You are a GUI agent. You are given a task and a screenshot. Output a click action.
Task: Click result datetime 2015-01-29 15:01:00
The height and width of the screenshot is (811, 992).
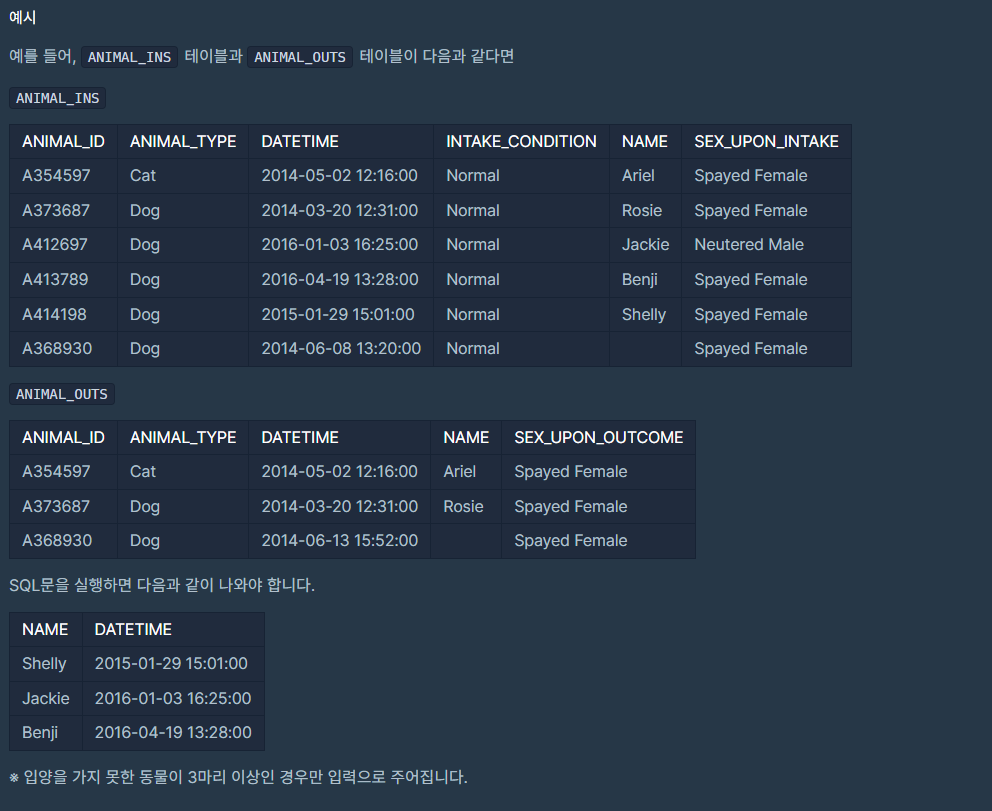pos(171,664)
